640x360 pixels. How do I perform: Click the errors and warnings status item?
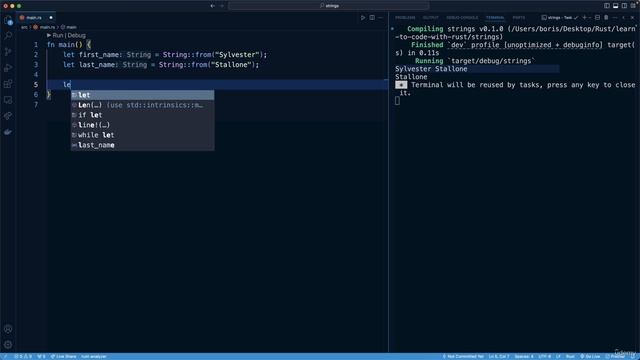click(x=23, y=356)
